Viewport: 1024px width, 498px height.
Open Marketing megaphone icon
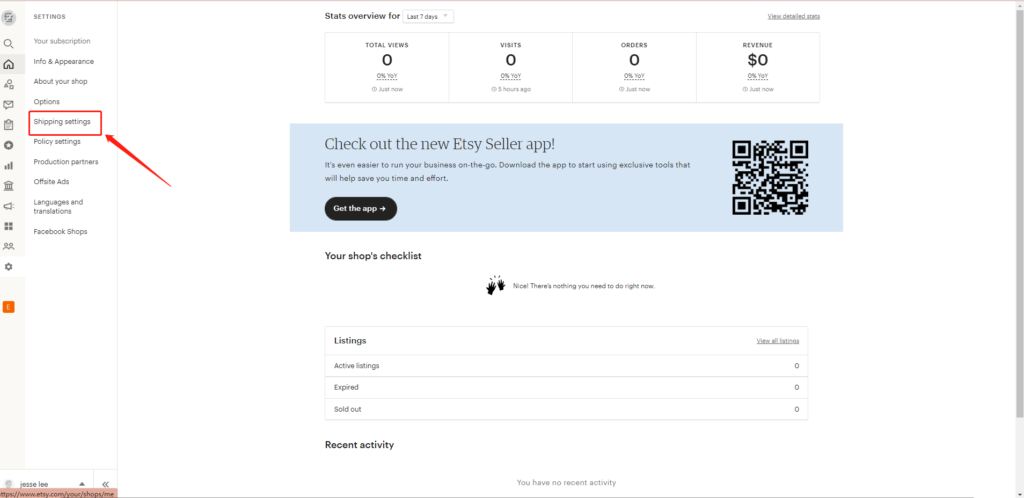point(8,206)
